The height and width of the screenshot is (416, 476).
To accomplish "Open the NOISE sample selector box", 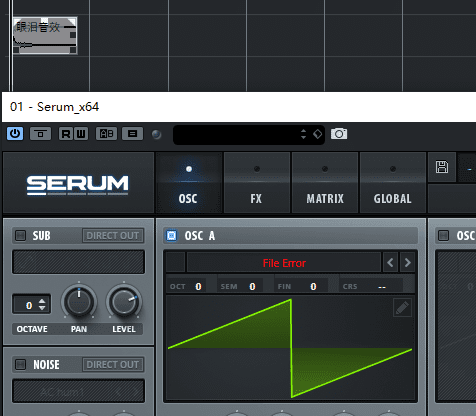I will [x=78, y=391].
